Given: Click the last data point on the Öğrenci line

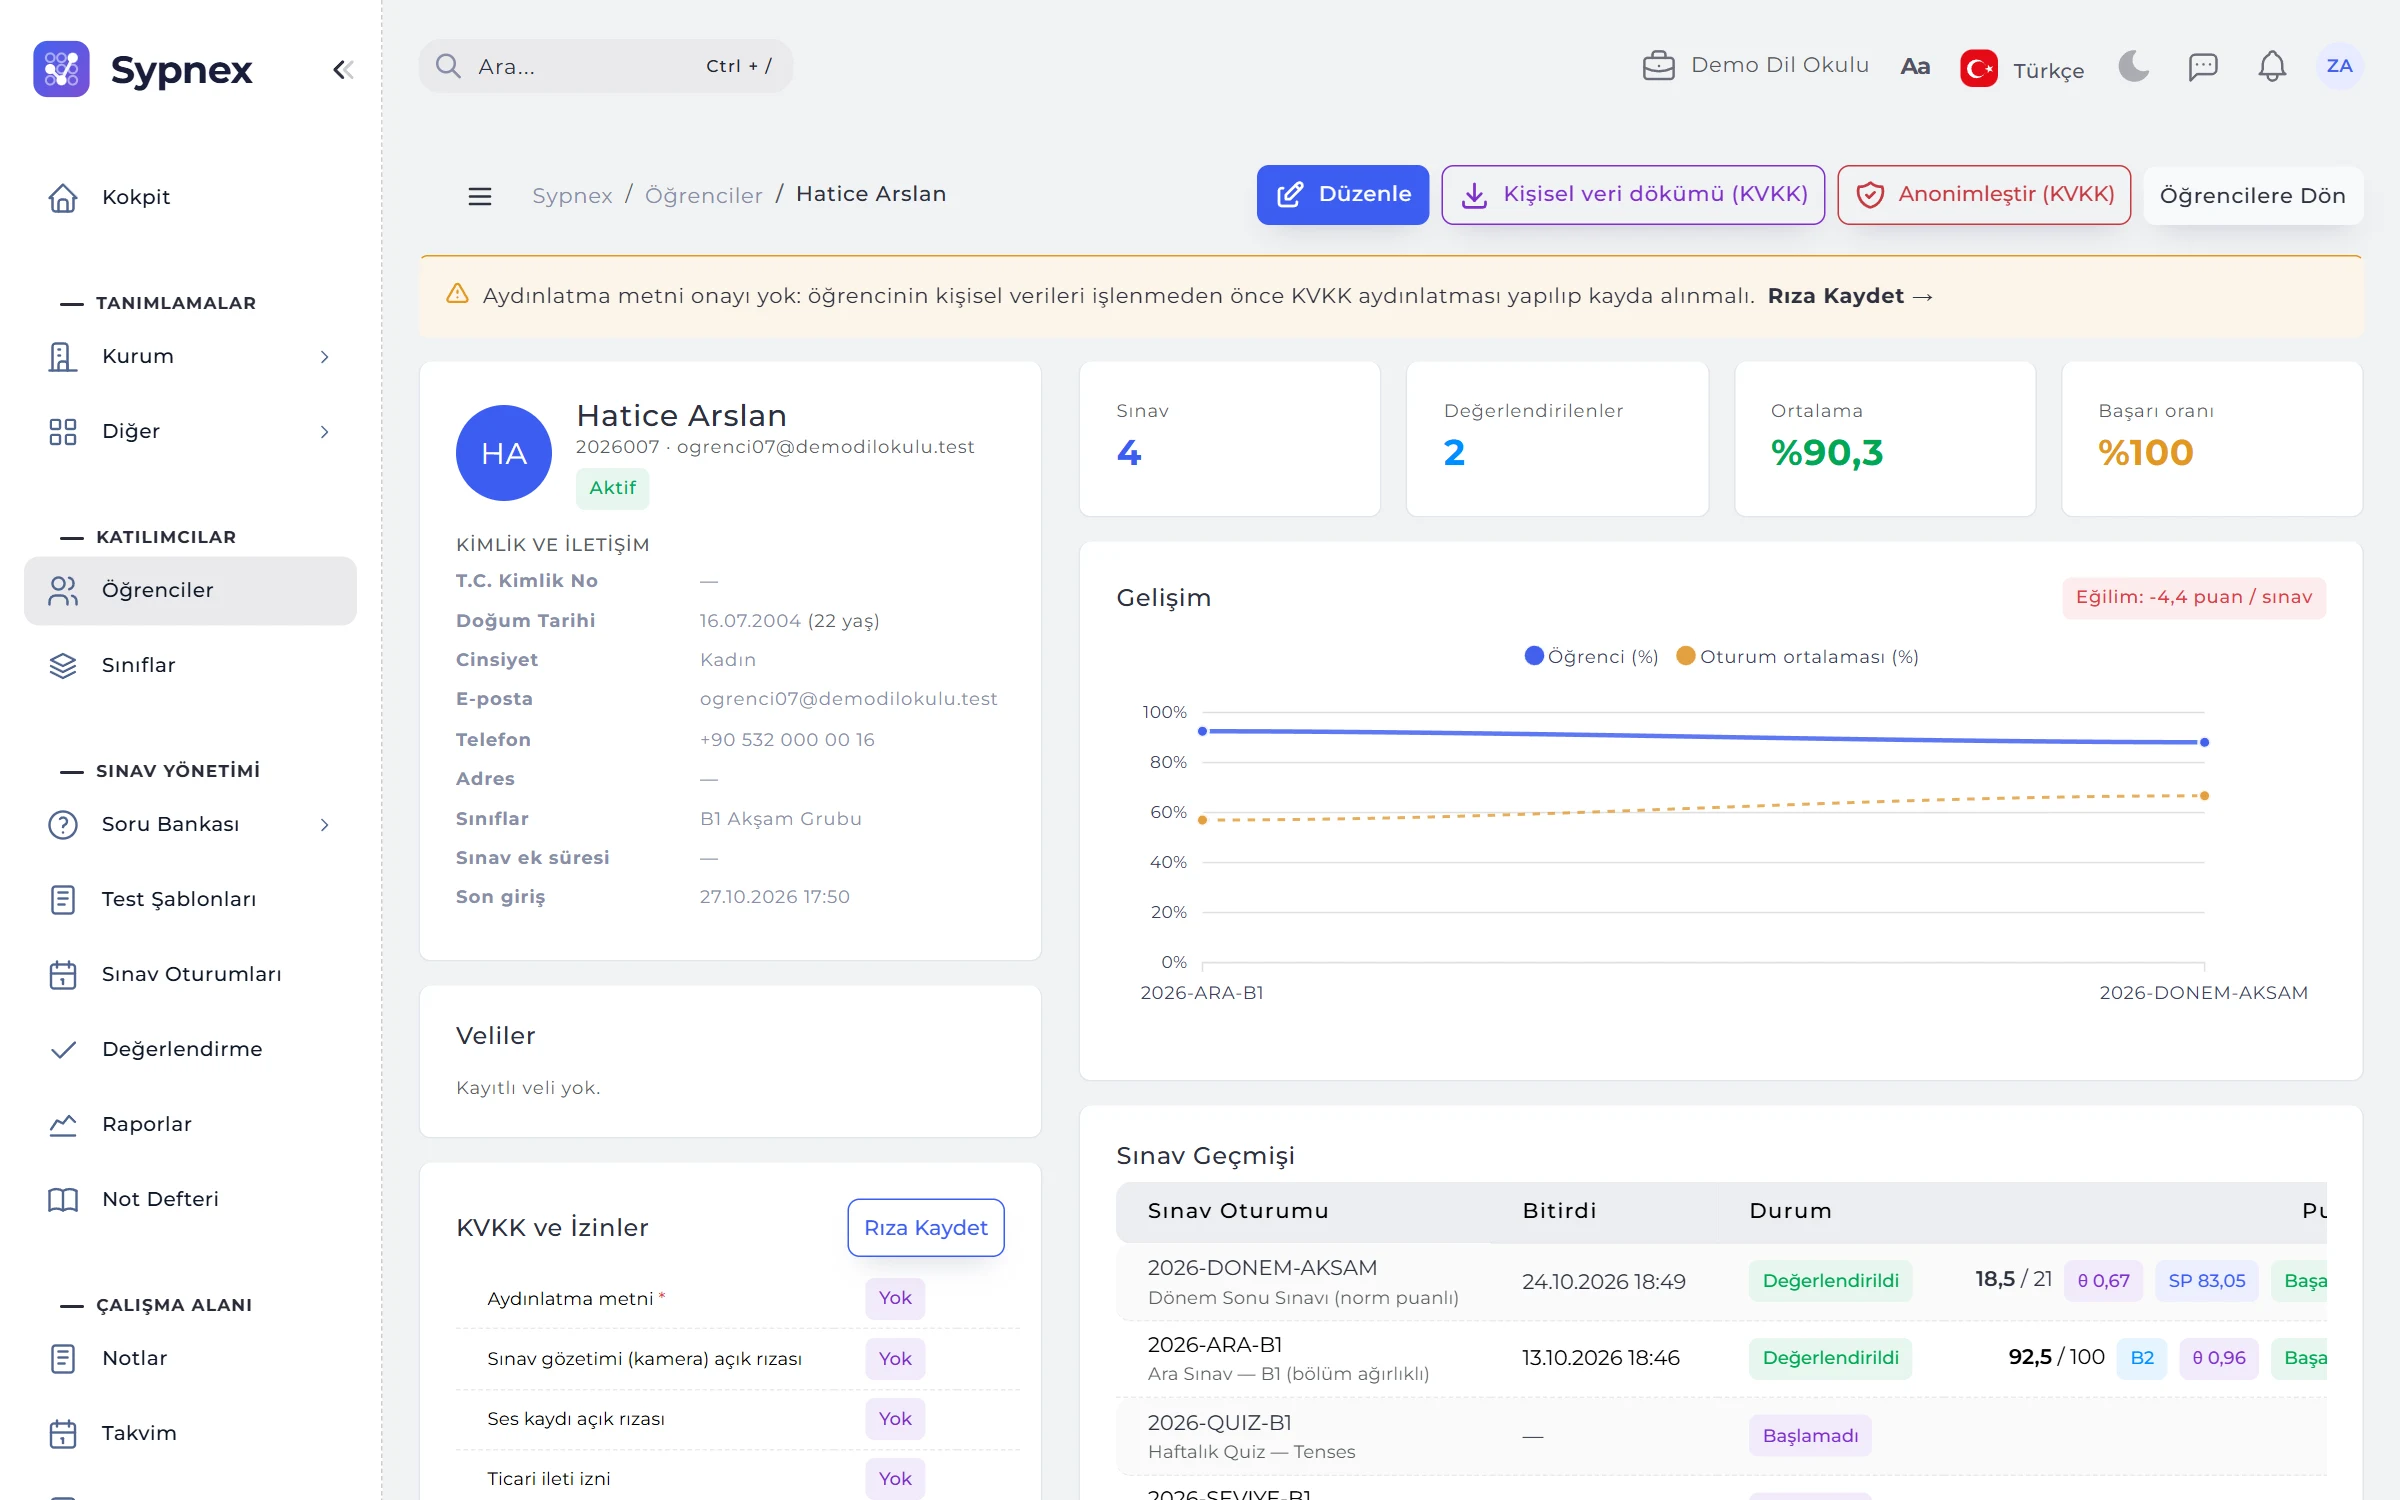Looking at the screenshot, I should click(x=2204, y=742).
